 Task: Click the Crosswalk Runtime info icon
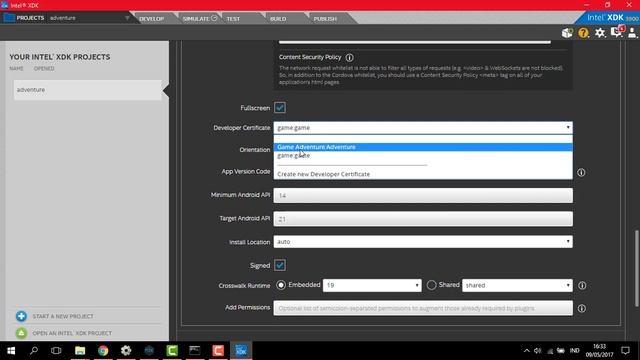click(x=582, y=286)
